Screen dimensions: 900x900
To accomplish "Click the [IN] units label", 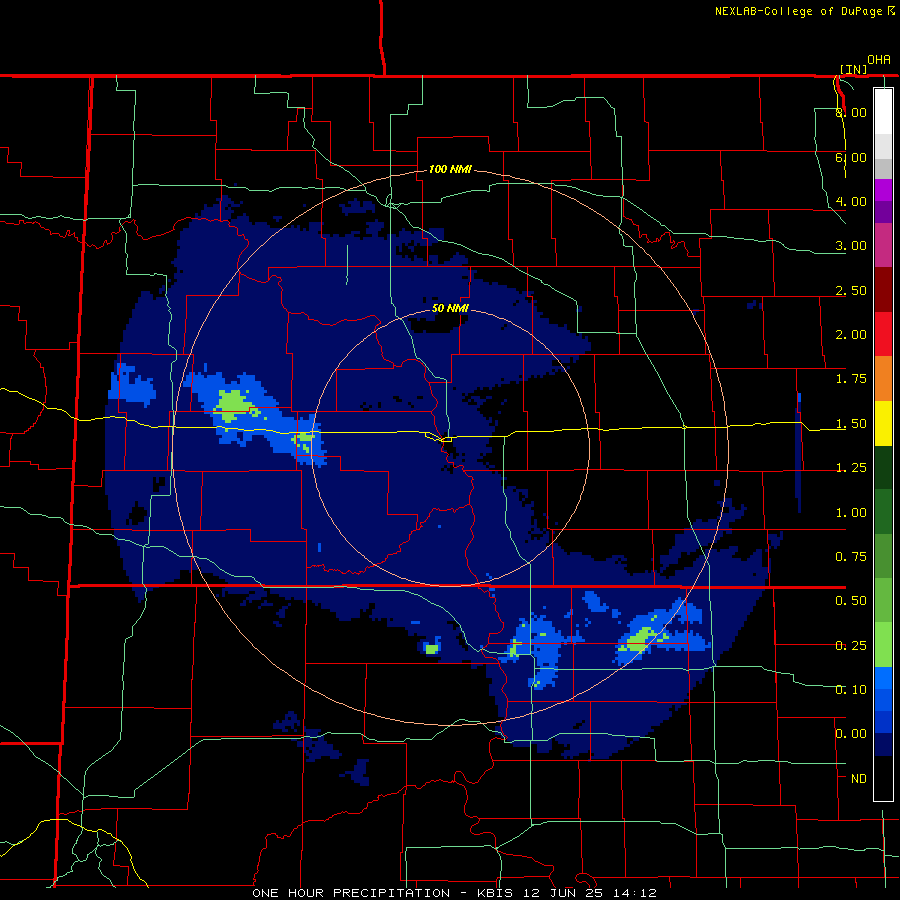I will coord(854,69).
